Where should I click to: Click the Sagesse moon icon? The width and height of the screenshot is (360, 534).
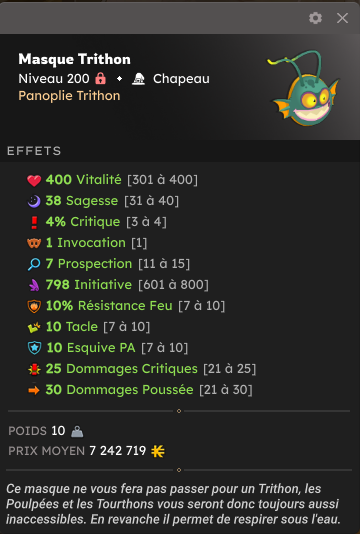34,201
